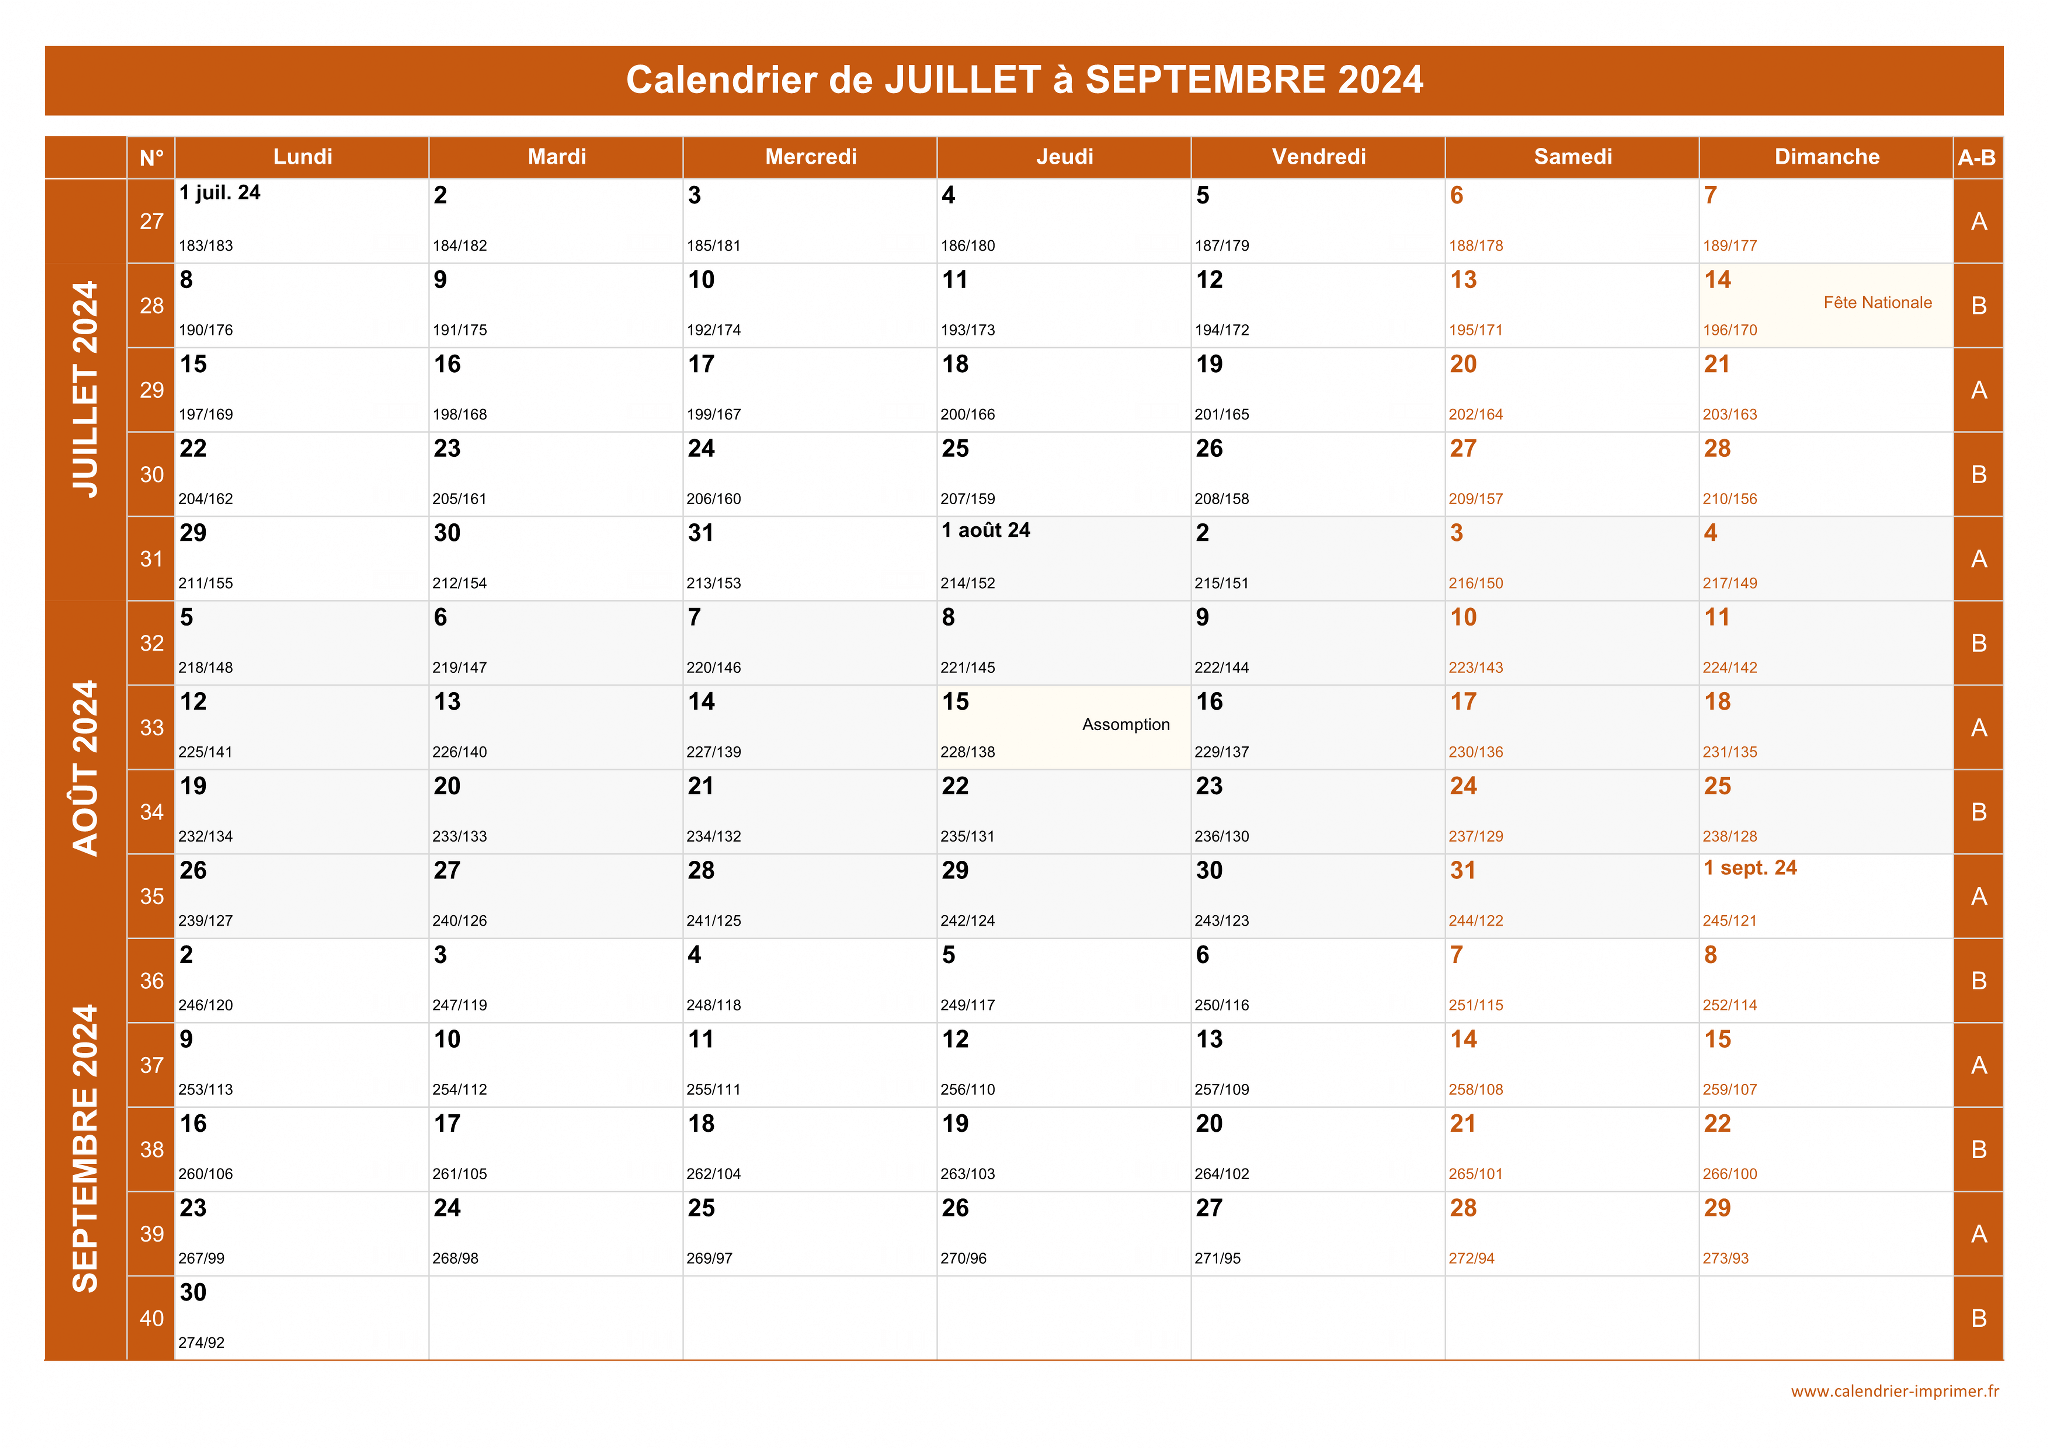Select the Fête Nationale cell on July 14
Screen dimensions: 2048x1448
click(1826, 306)
